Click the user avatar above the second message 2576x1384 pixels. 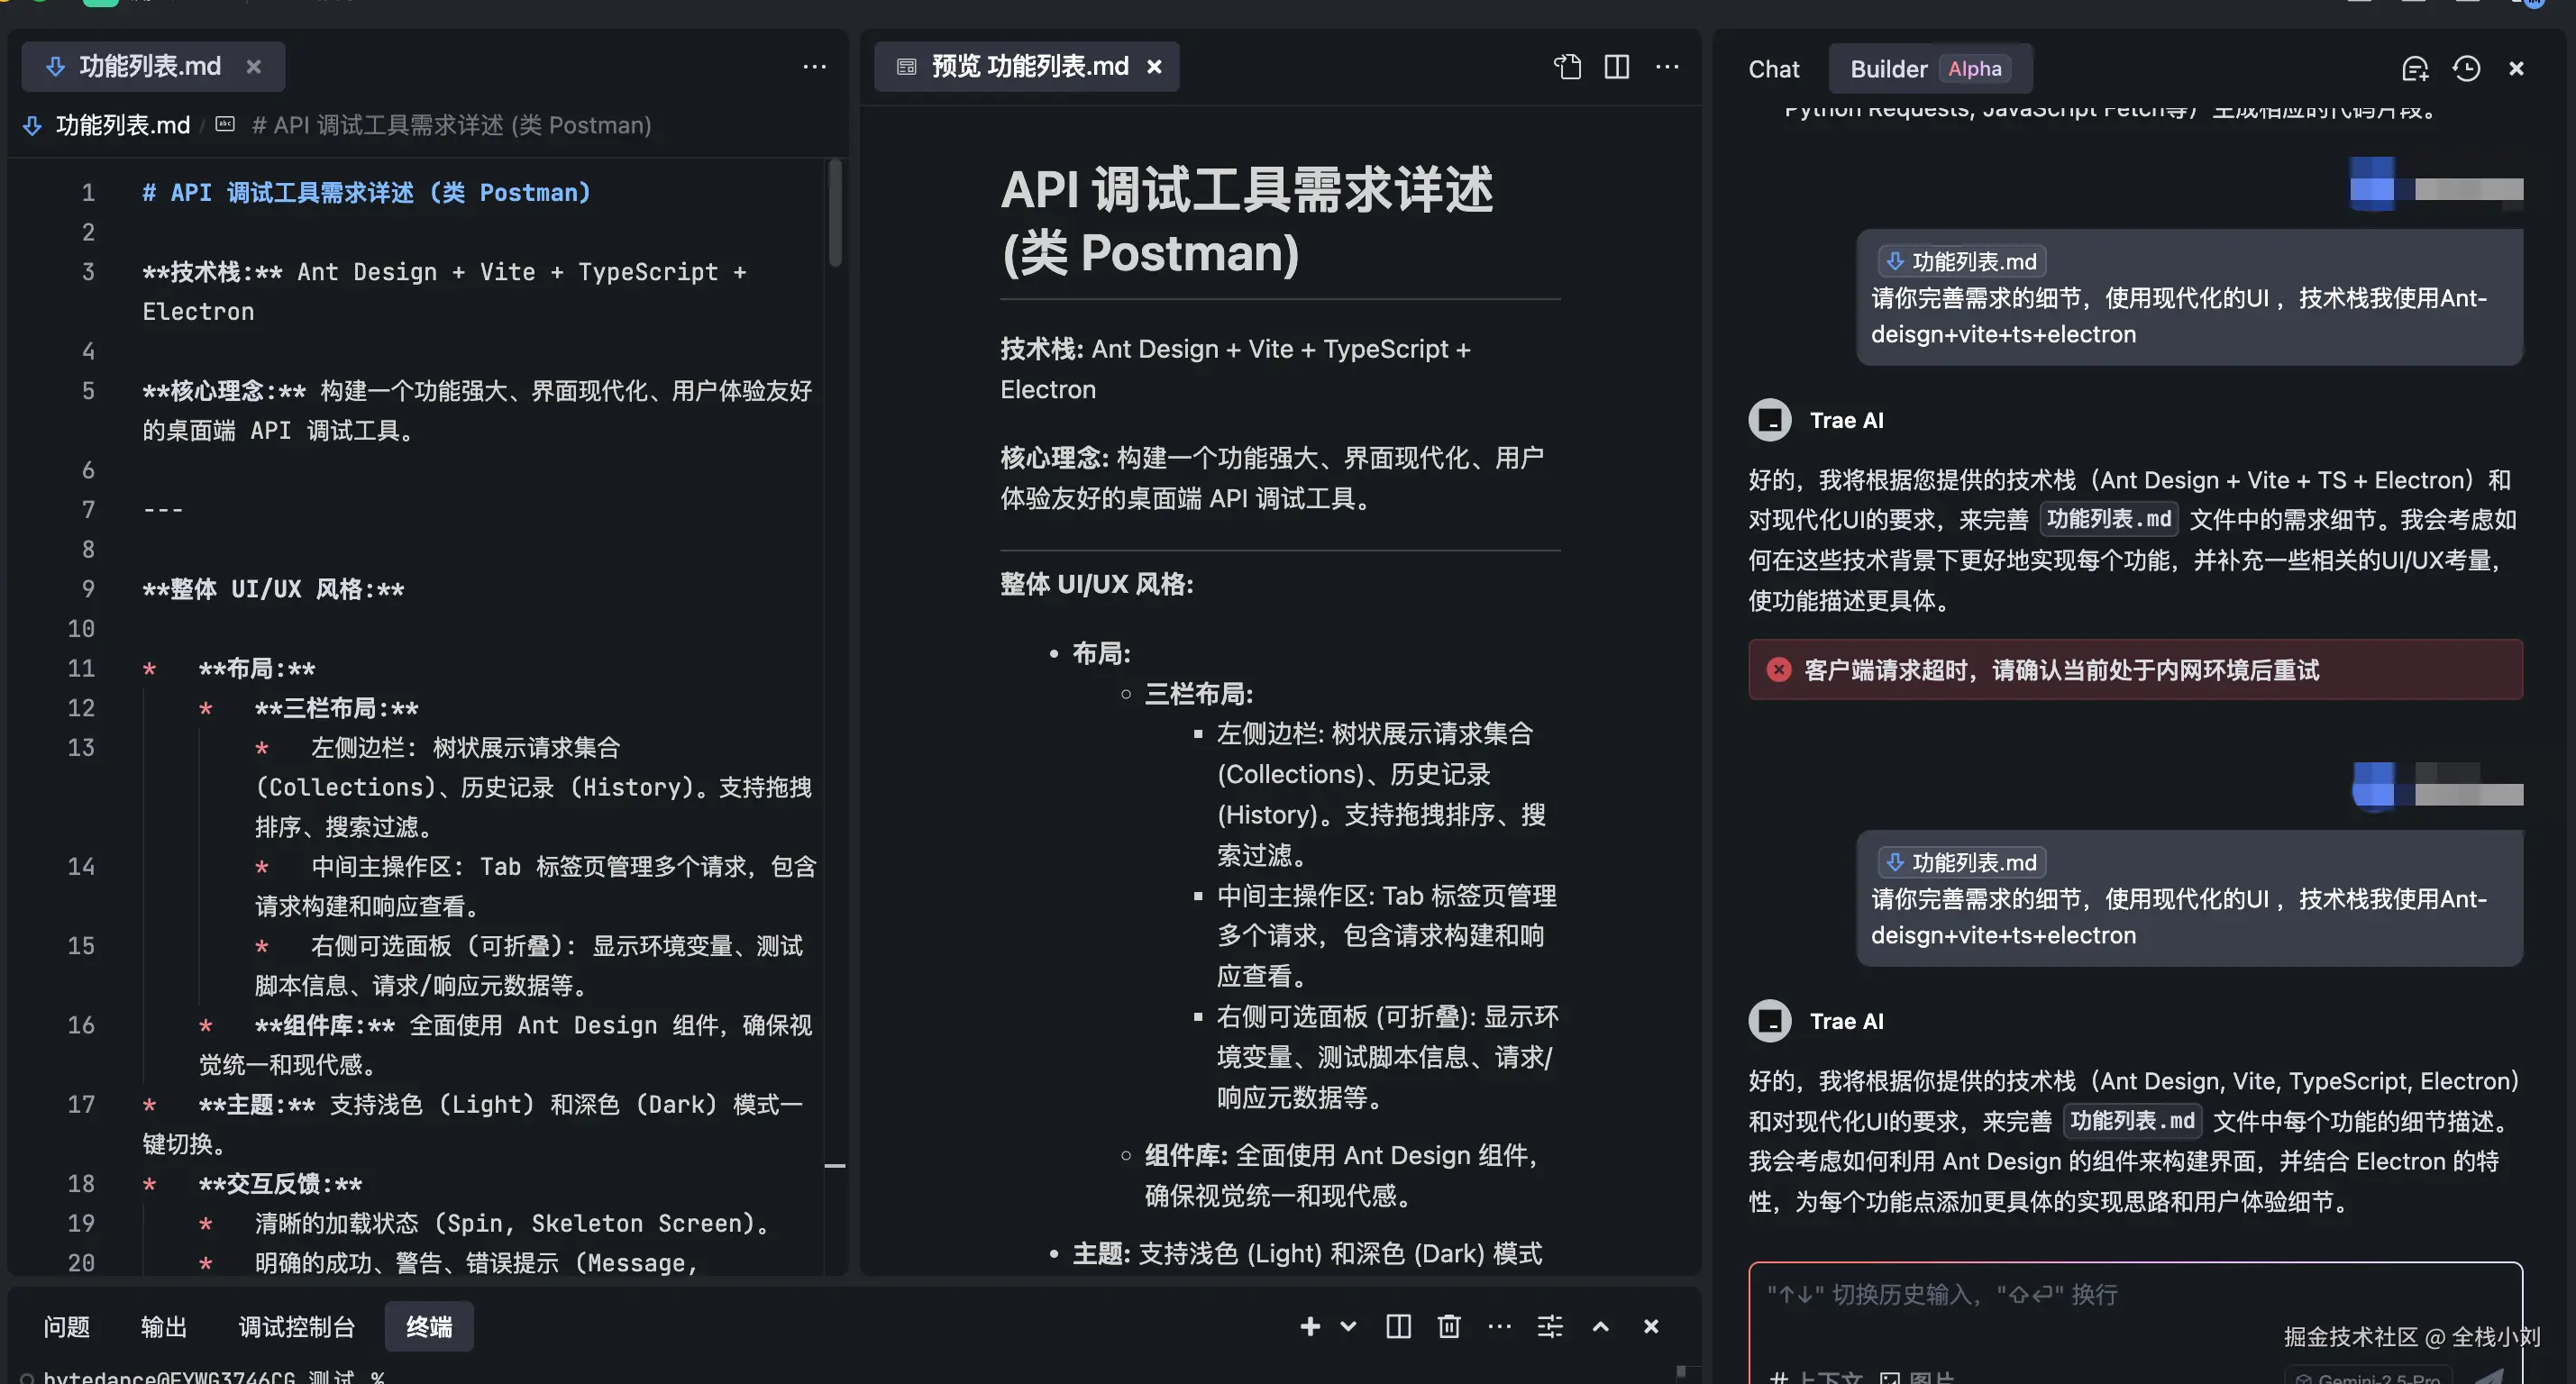(2374, 785)
